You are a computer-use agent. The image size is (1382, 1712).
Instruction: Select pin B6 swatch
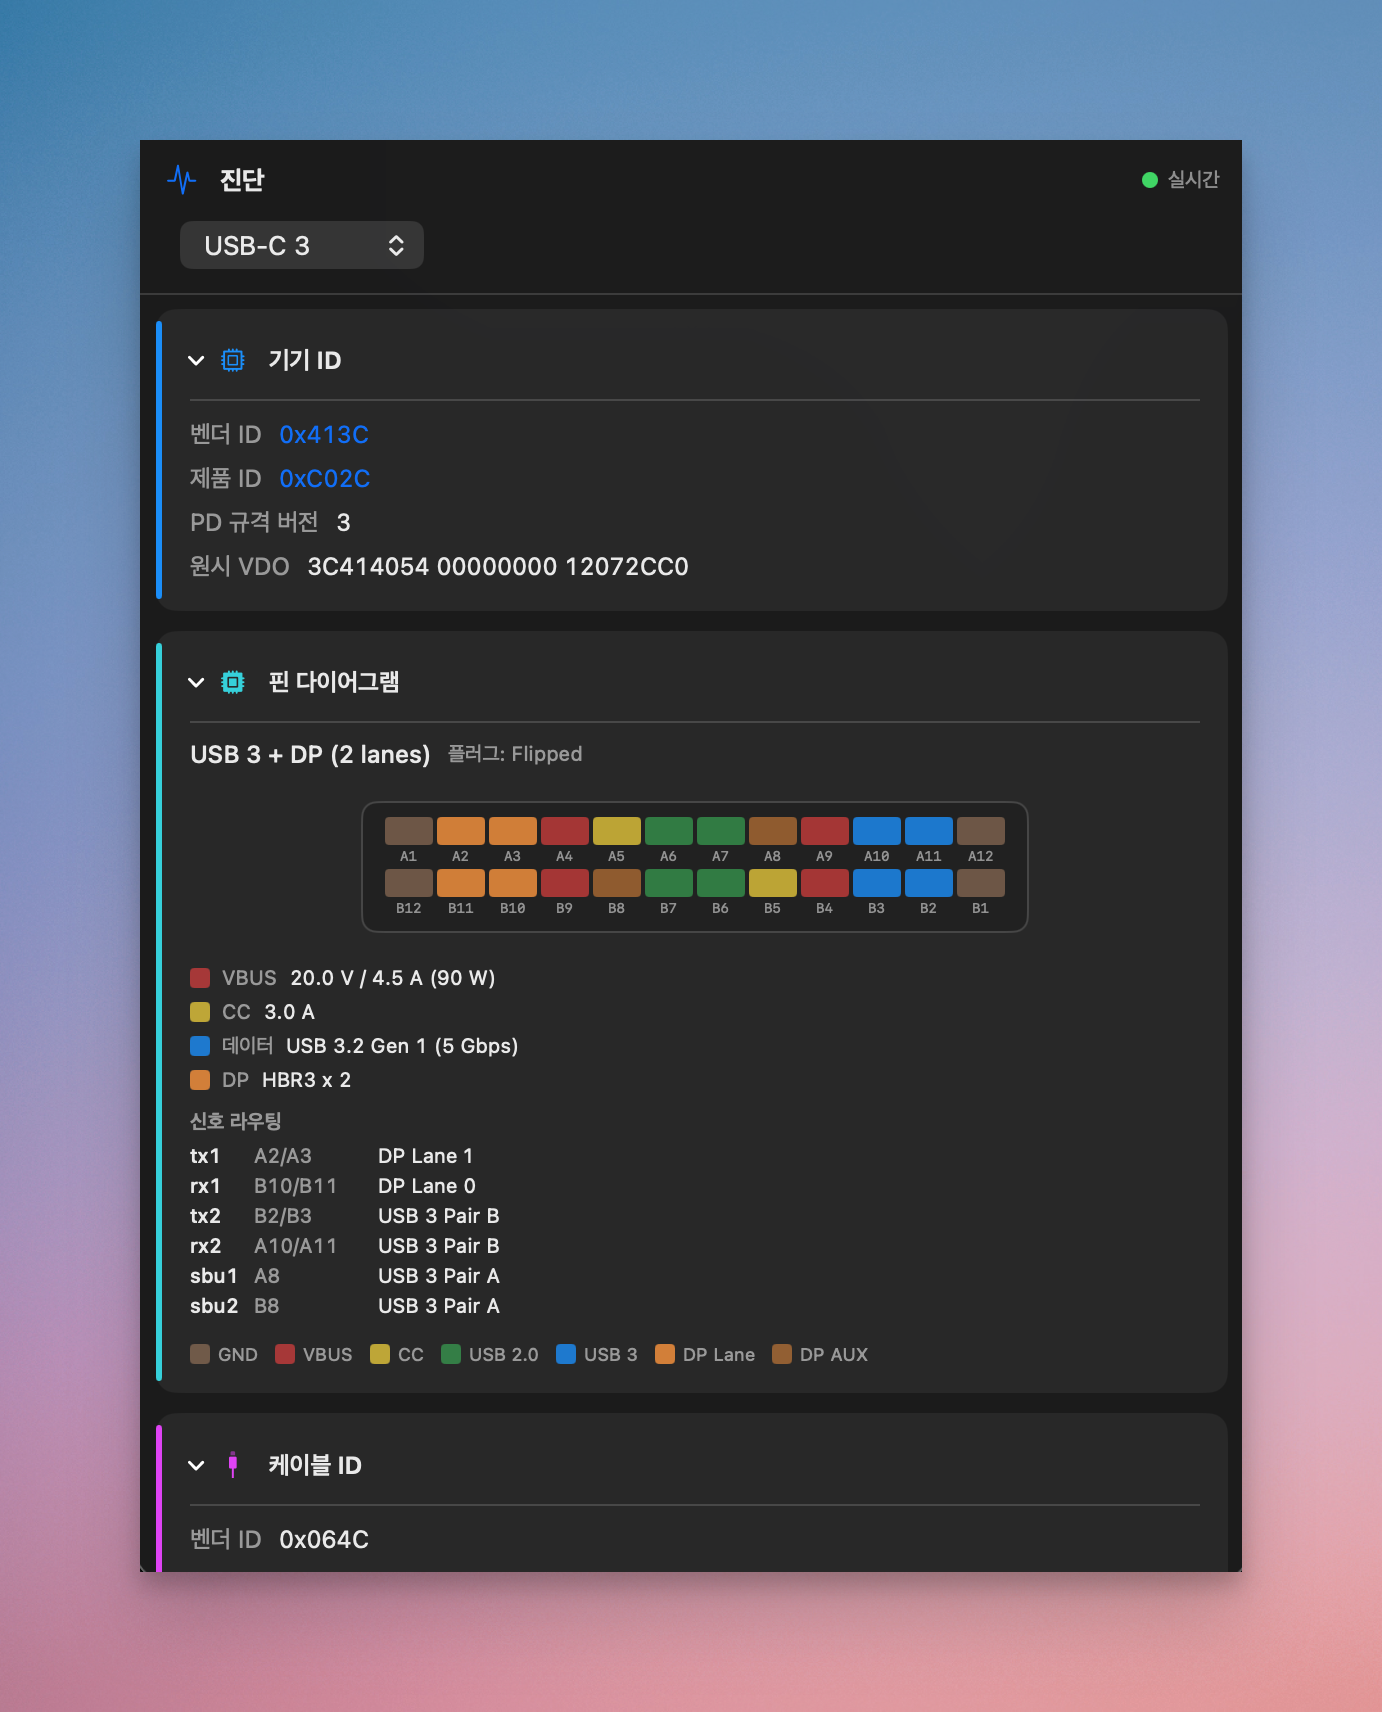coord(721,883)
